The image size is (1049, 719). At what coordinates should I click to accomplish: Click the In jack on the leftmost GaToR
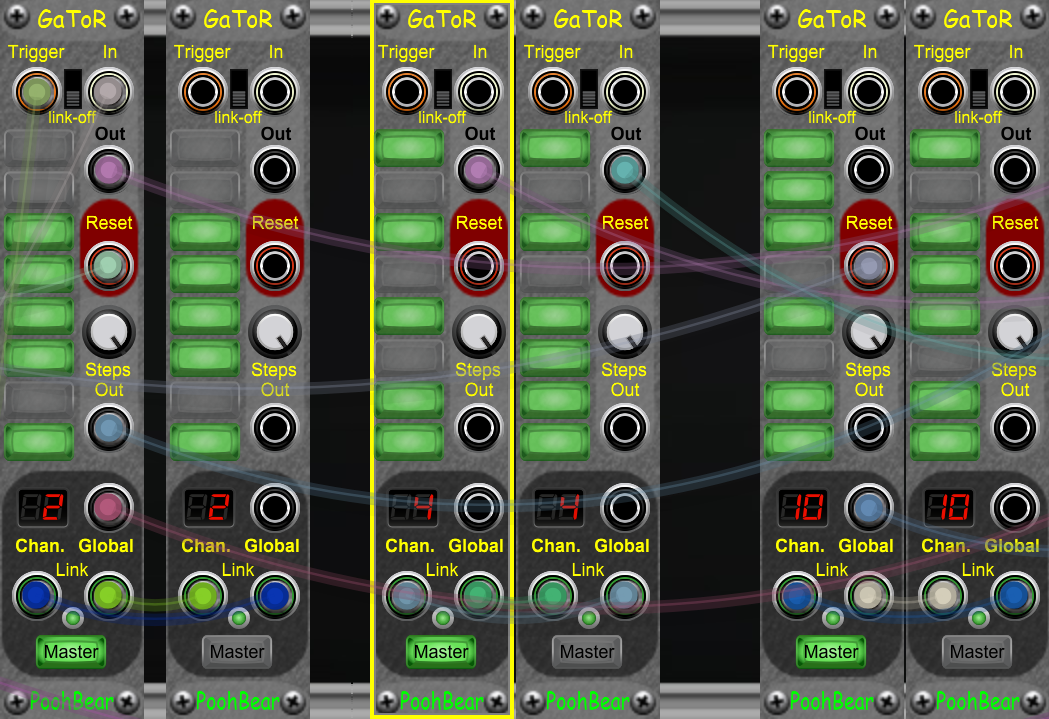[x=107, y=91]
